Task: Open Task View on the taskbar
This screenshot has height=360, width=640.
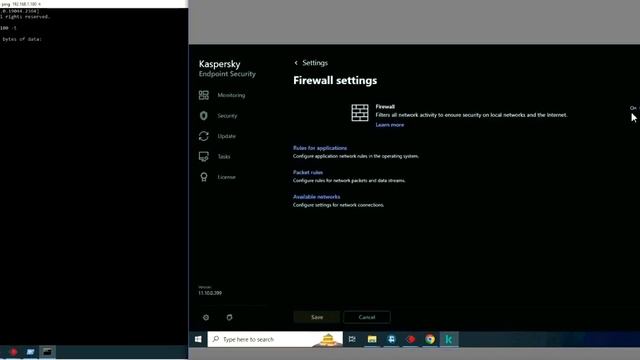Action: coord(352,339)
